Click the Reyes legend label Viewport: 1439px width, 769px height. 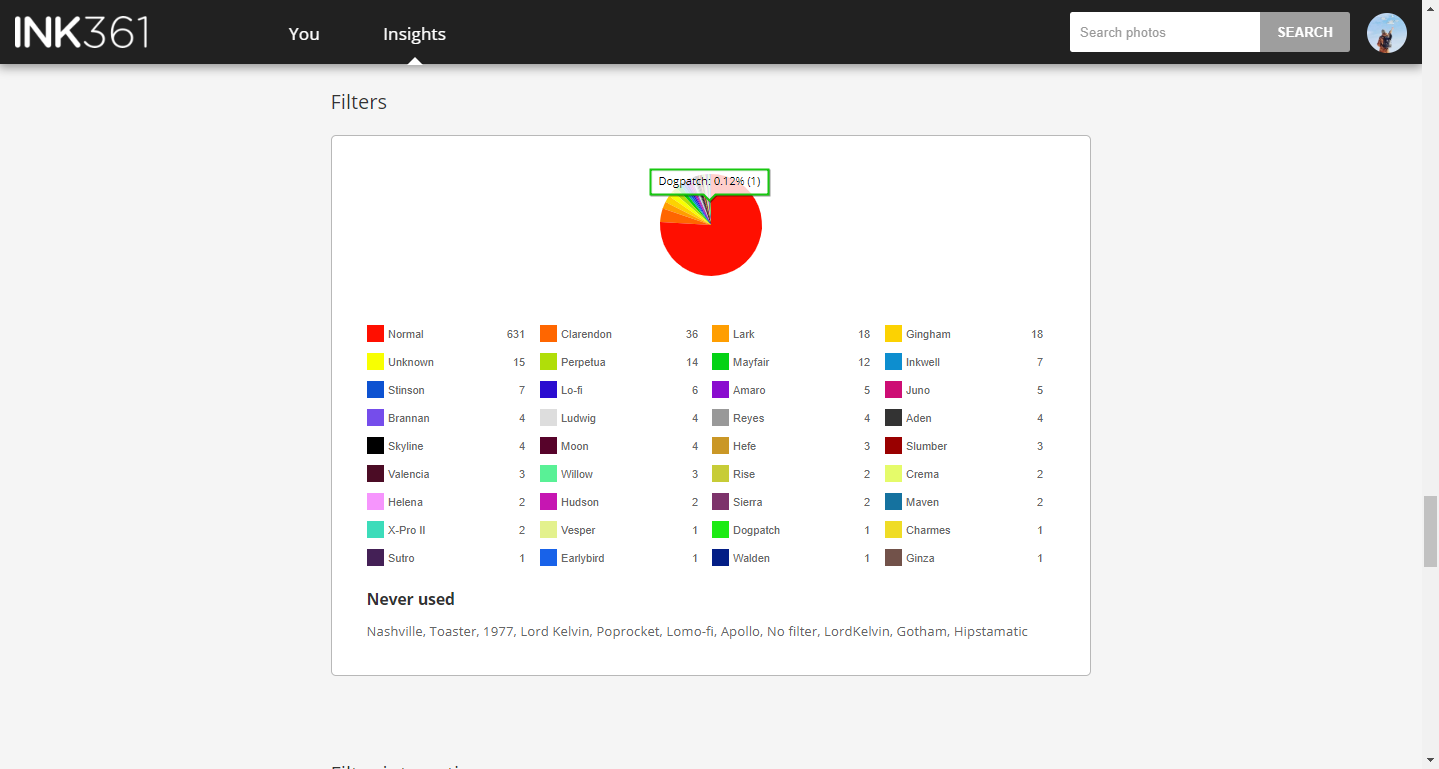[748, 418]
